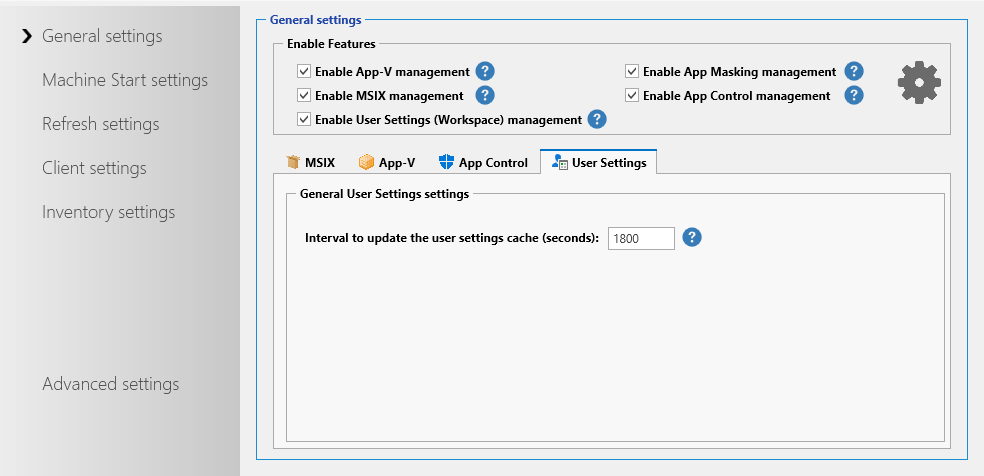
Task: Switch to the App Control tab
Action: pos(483,163)
